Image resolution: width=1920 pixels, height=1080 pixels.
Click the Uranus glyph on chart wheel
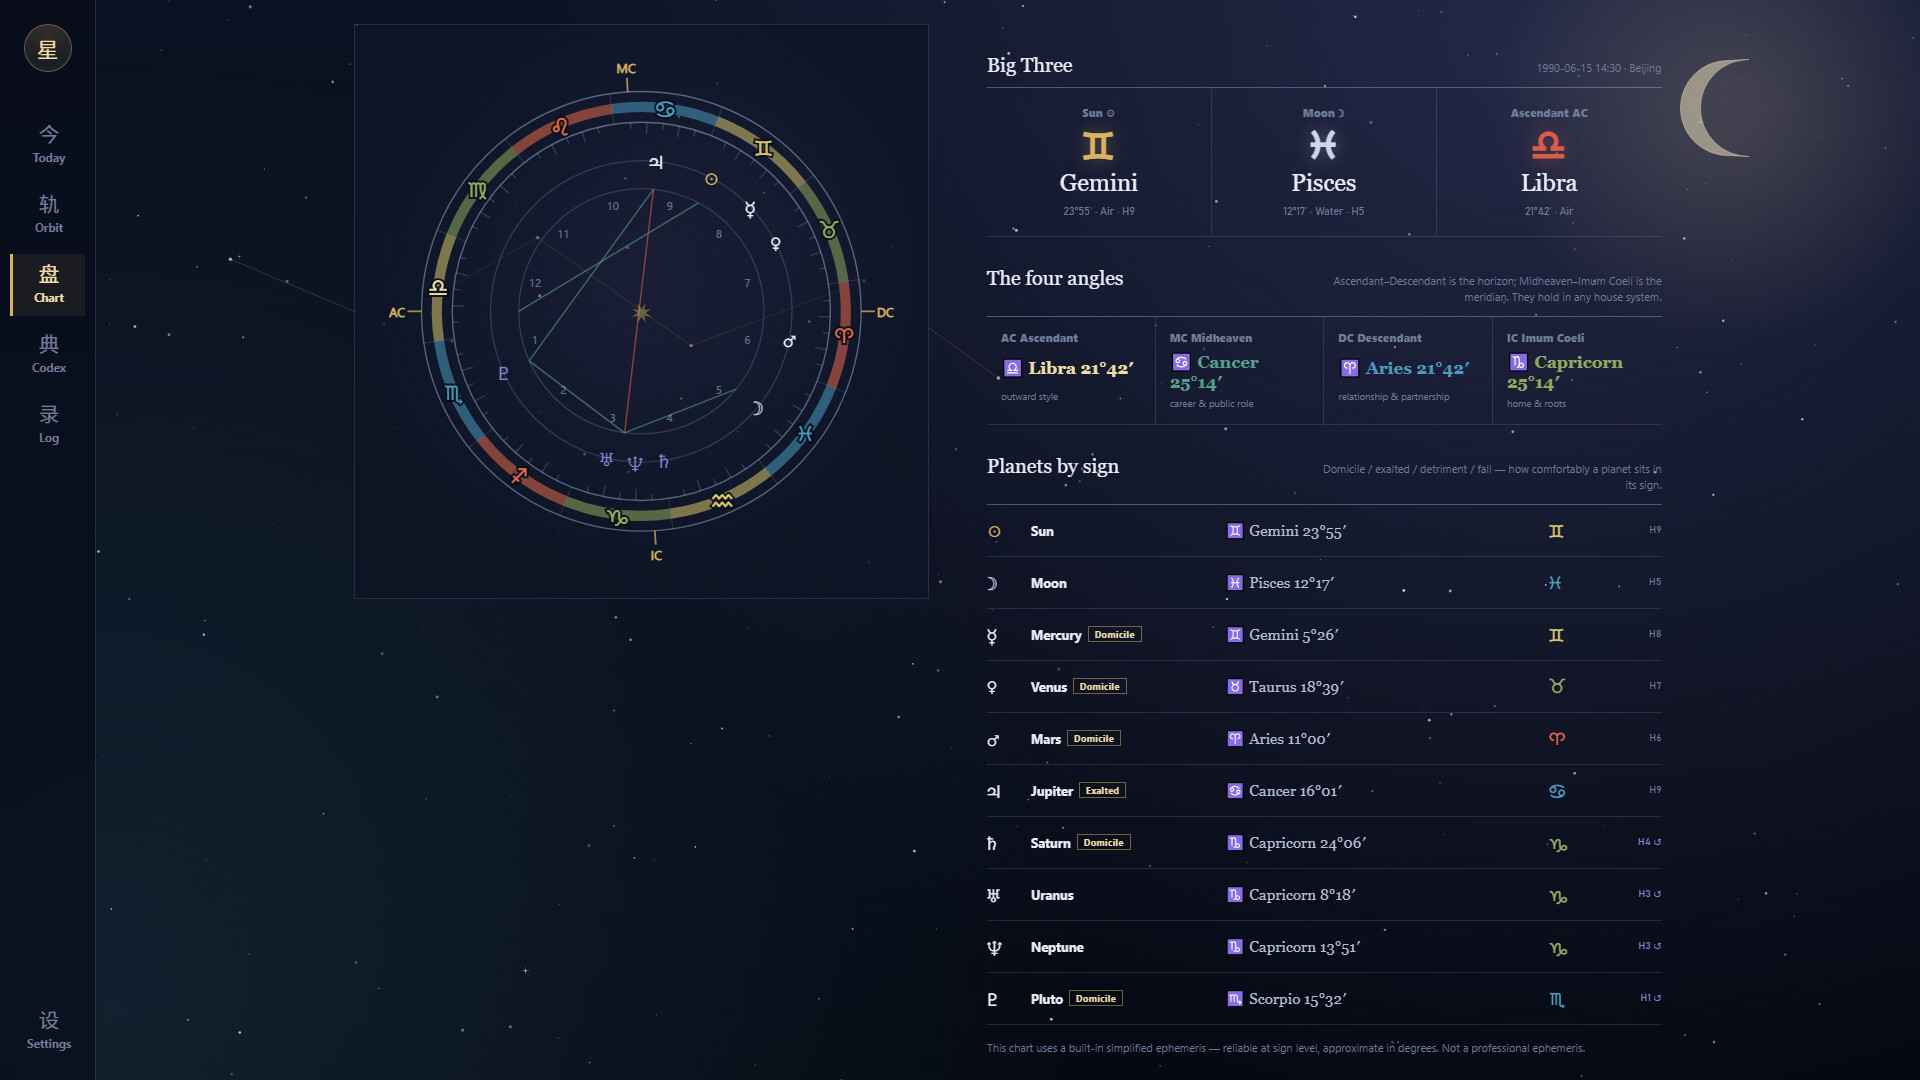click(x=606, y=459)
